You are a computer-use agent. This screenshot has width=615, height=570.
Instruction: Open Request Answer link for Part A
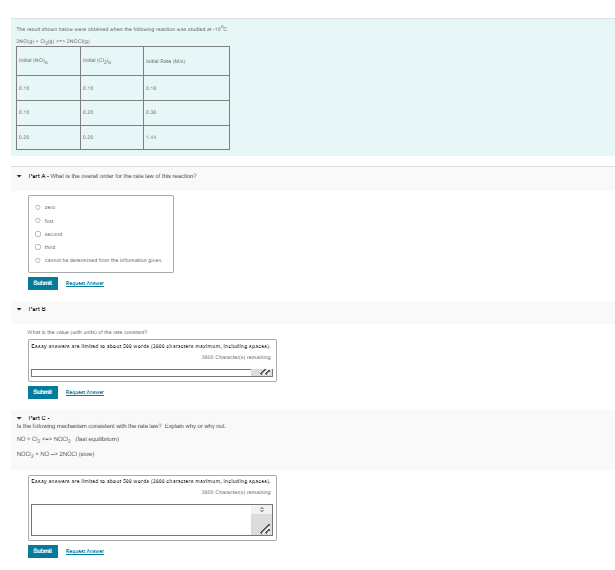tap(85, 283)
